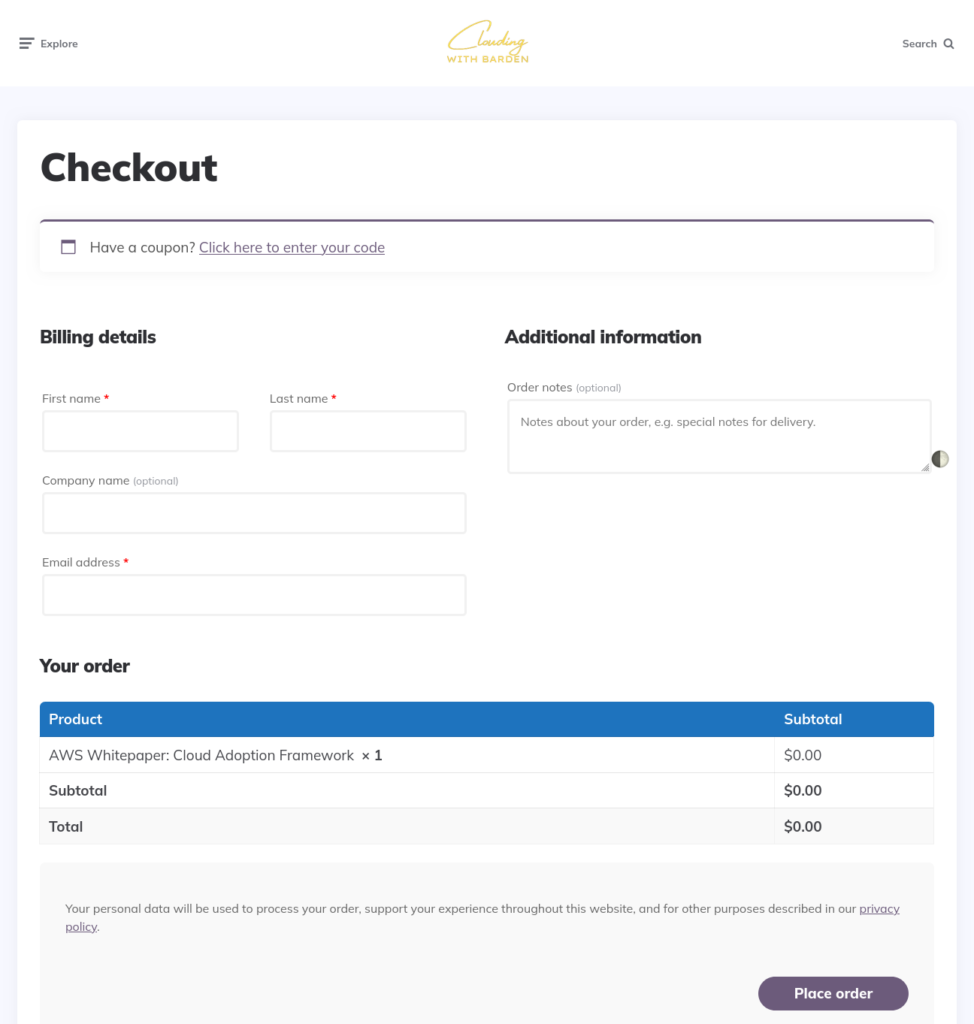Focus the Company name field
974x1024 pixels.
click(254, 513)
